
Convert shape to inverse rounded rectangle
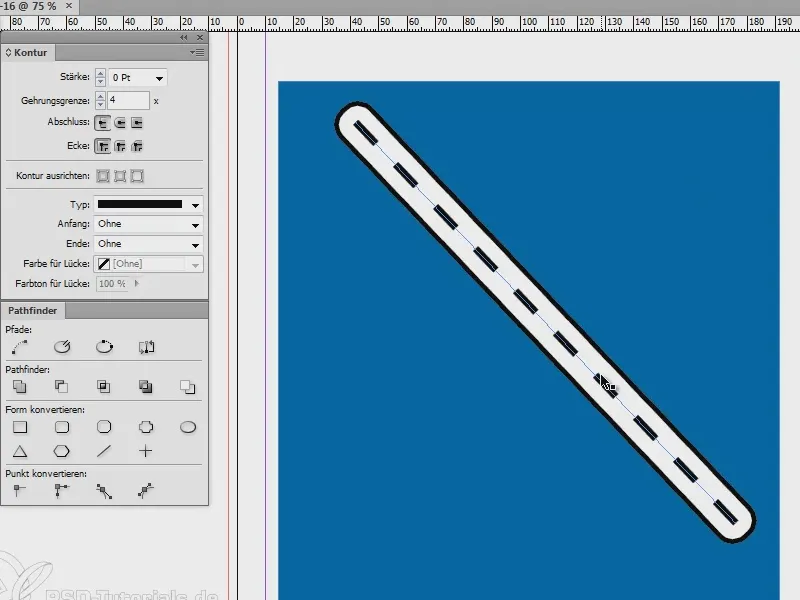point(146,427)
